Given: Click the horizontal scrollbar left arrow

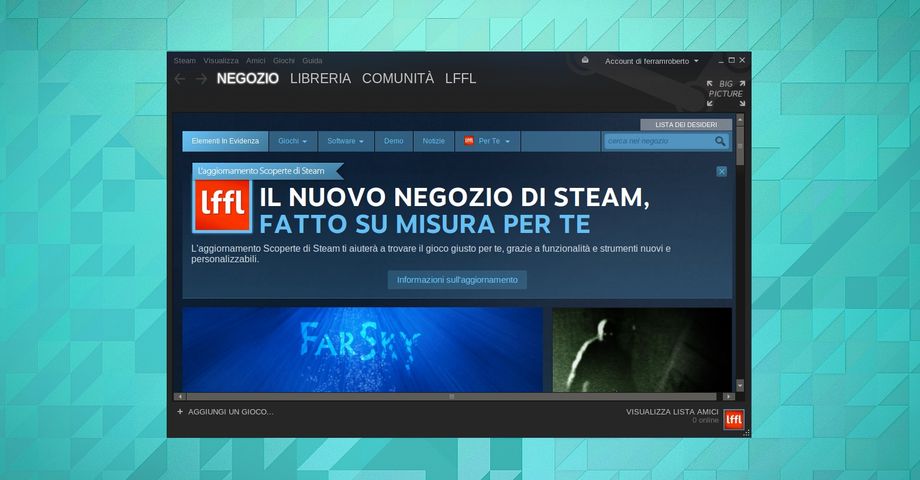Looking at the screenshot, I should tap(180, 397).
